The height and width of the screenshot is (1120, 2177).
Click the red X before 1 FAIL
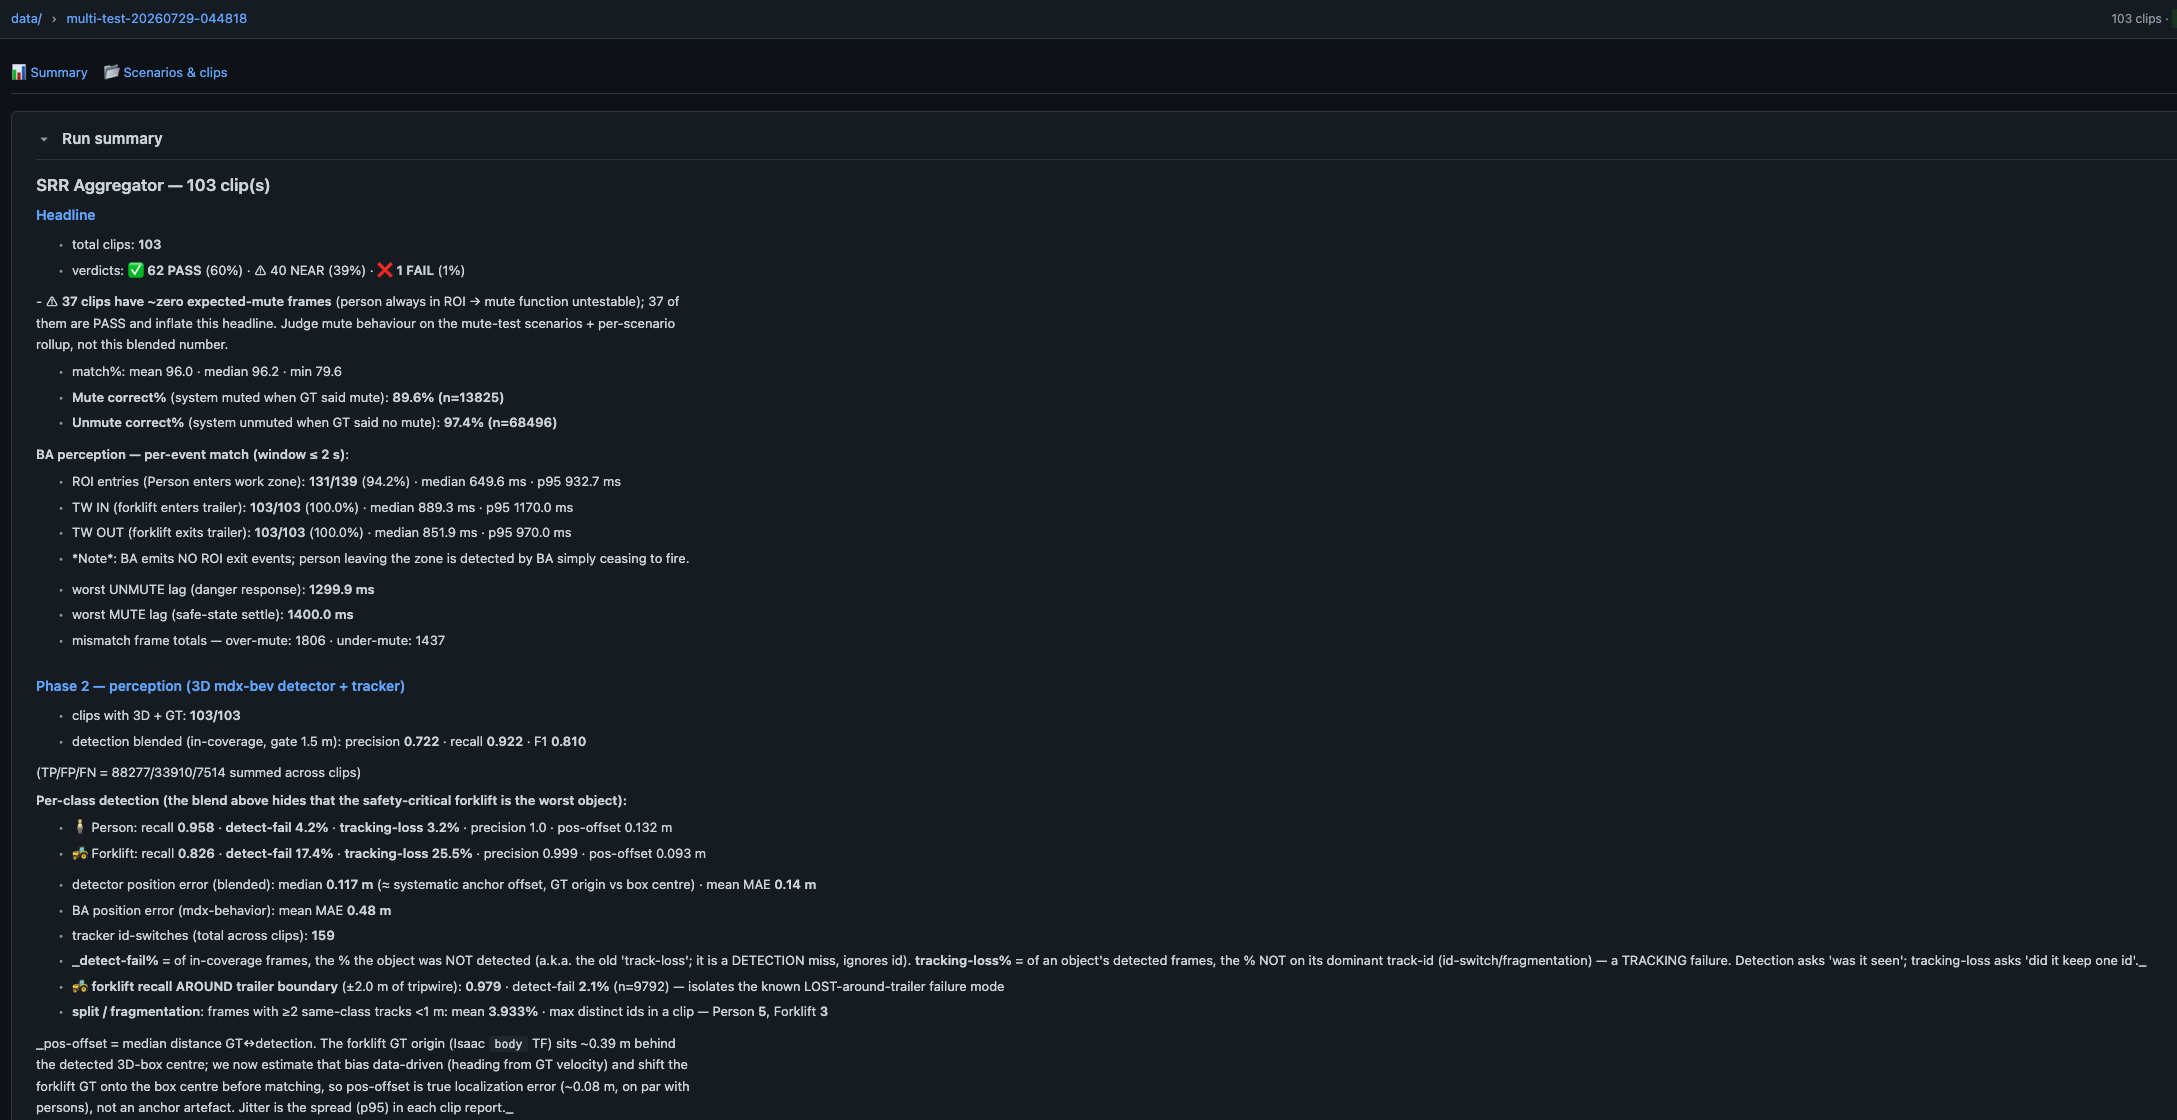coord(385,270)
